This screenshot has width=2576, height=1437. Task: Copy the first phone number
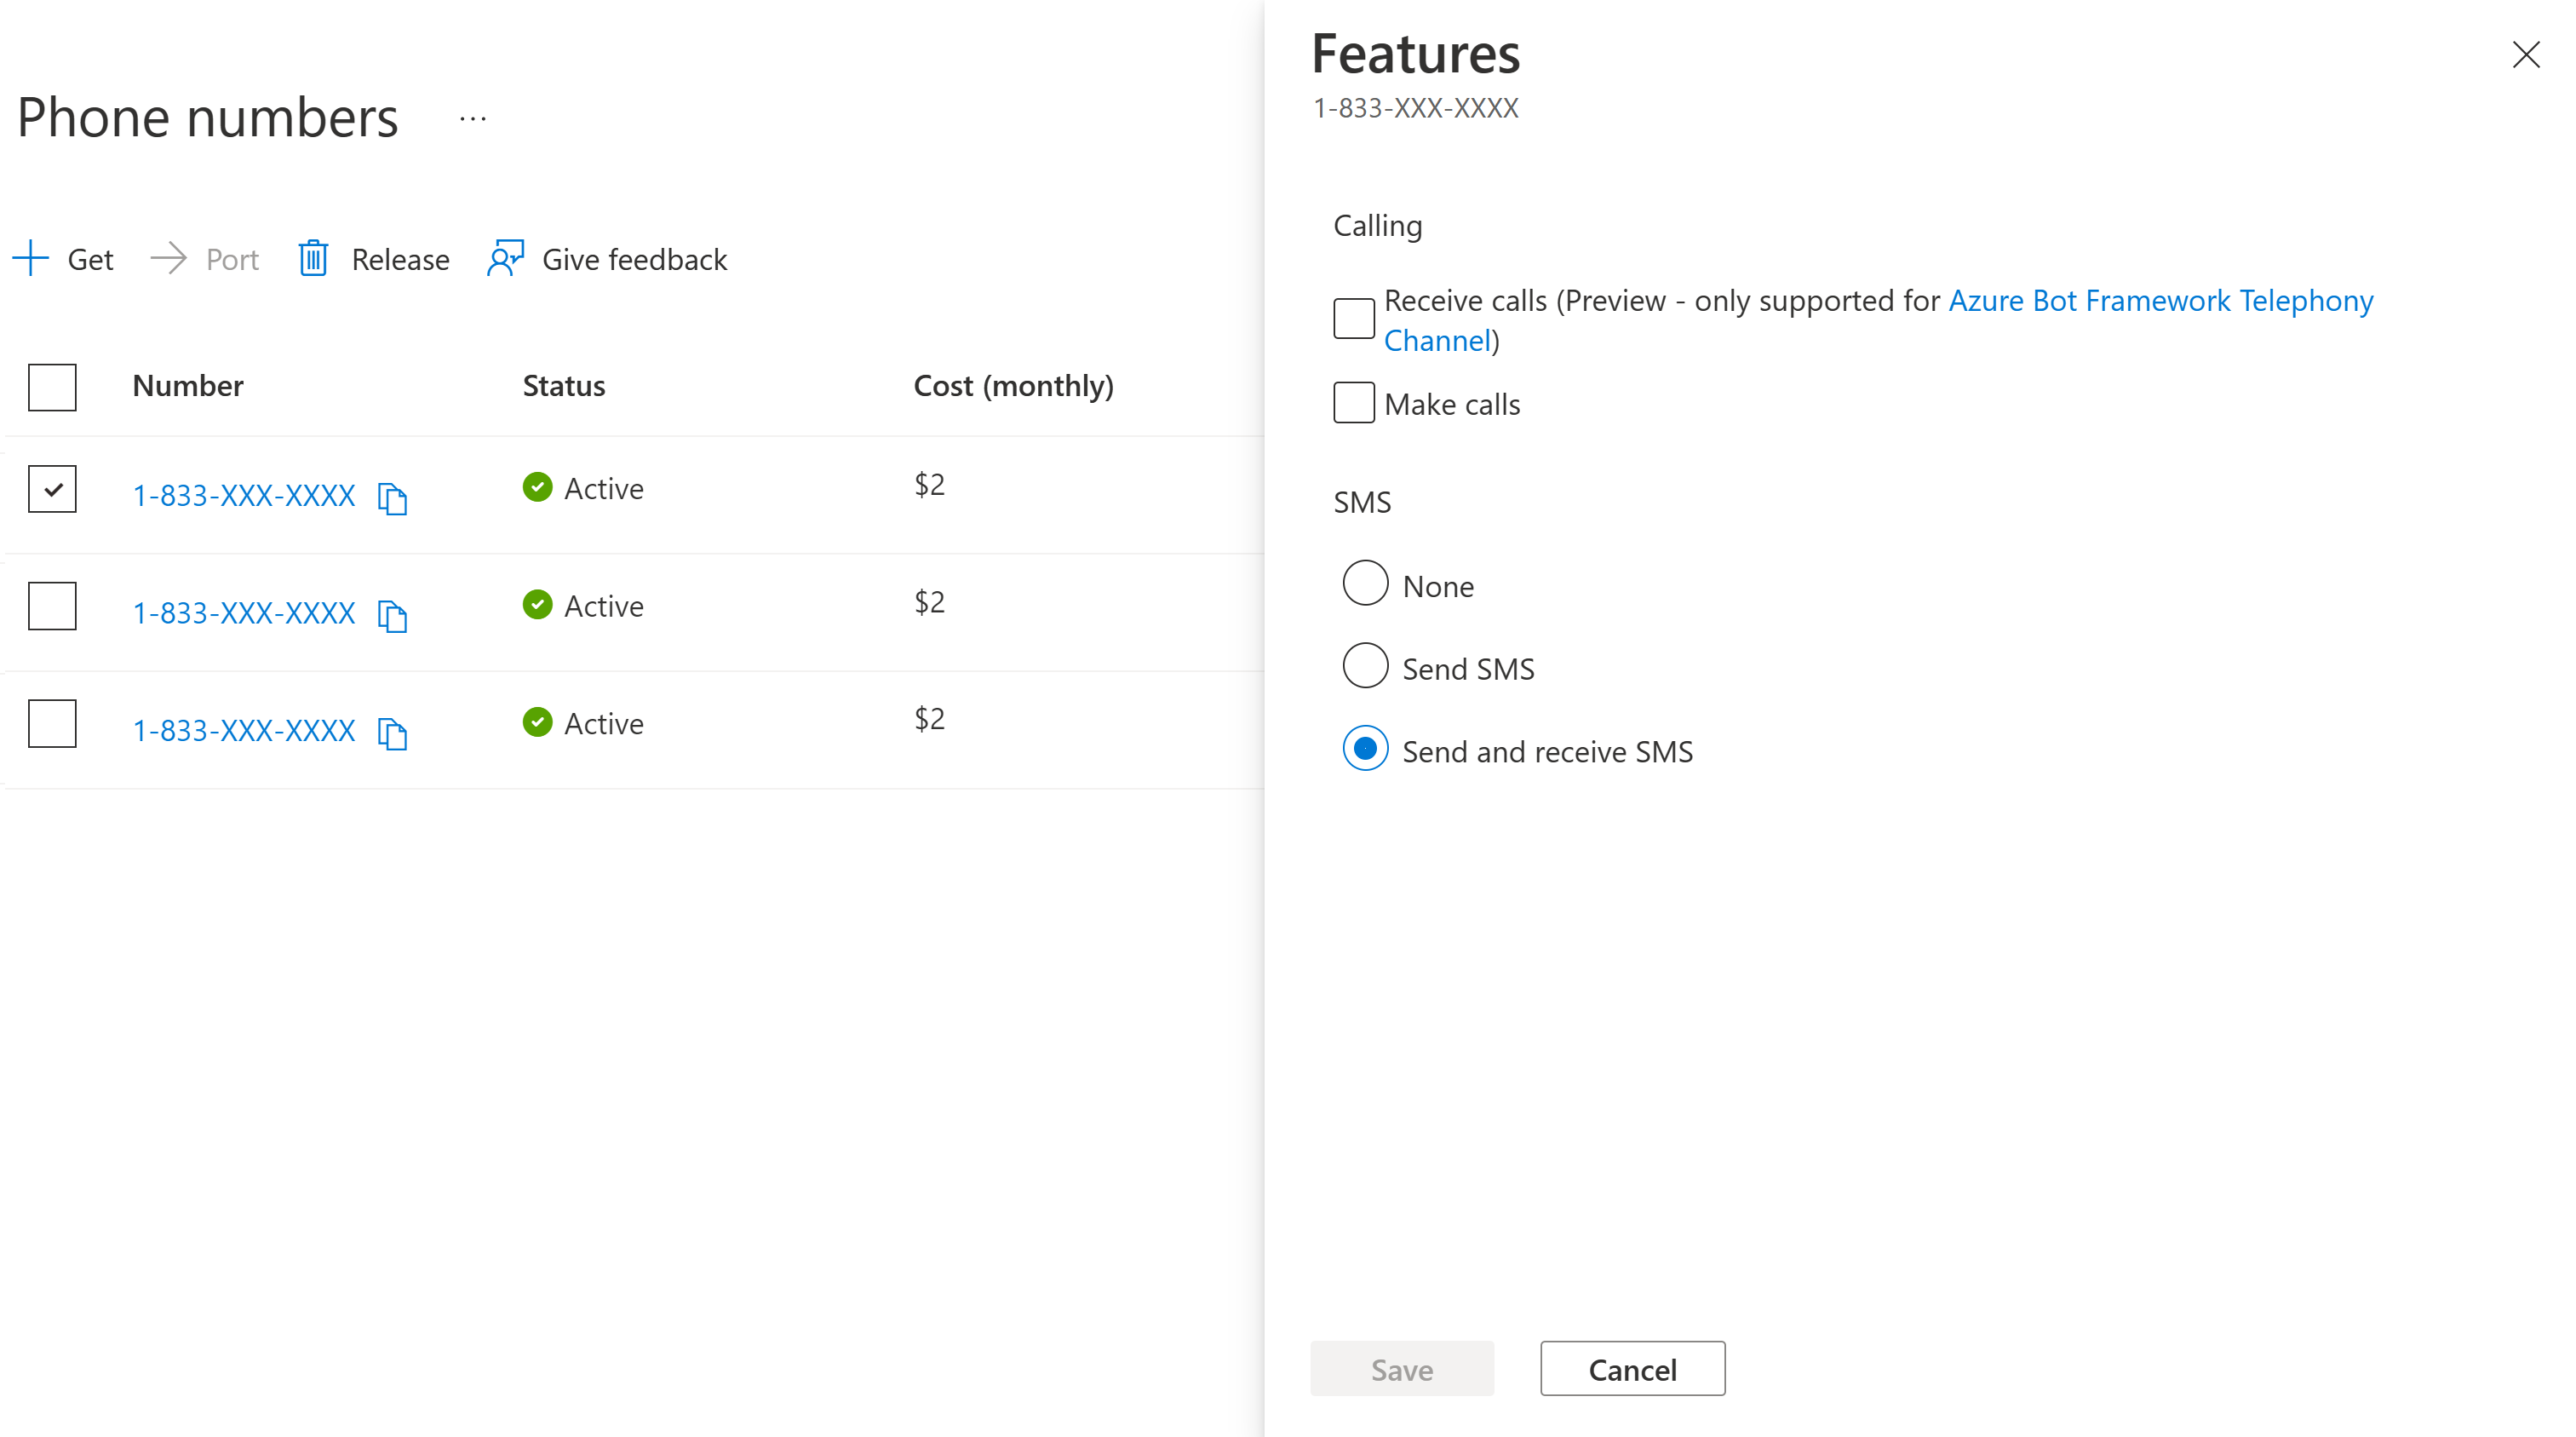click(392, 497)
